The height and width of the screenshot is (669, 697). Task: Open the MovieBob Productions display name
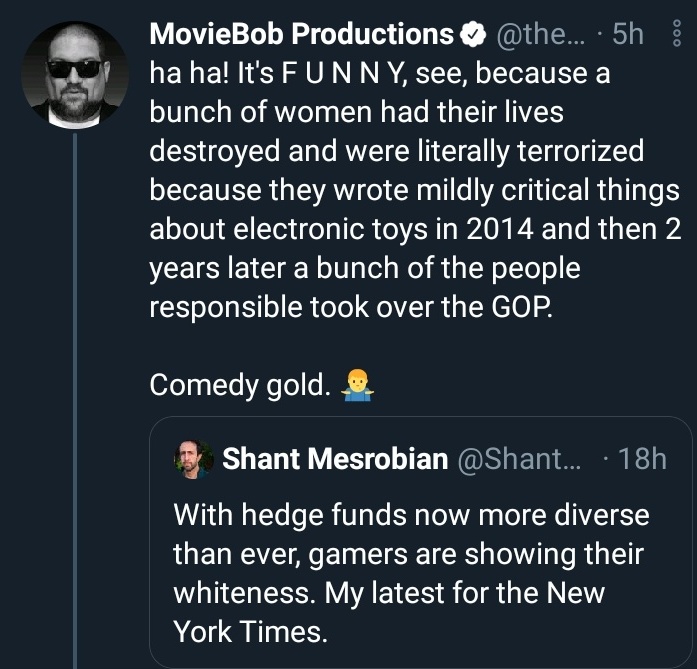tap(301, 35)
